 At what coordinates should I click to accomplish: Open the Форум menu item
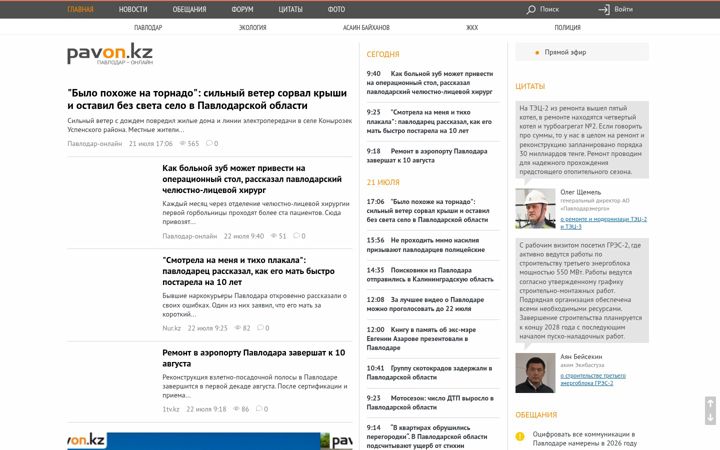[242, 9]
